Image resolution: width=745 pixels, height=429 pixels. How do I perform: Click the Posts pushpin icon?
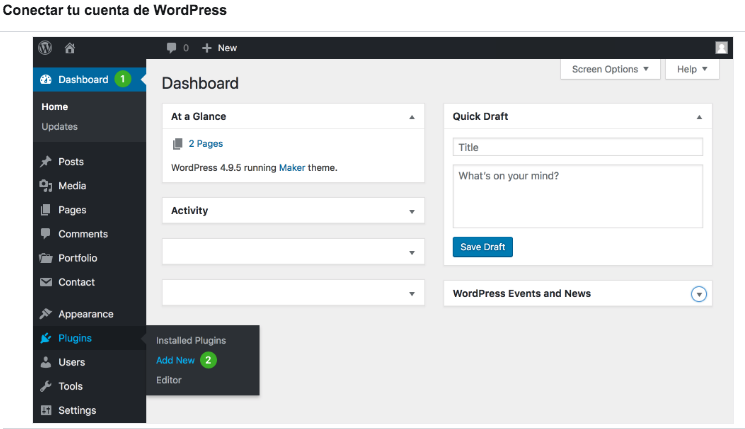46,162
